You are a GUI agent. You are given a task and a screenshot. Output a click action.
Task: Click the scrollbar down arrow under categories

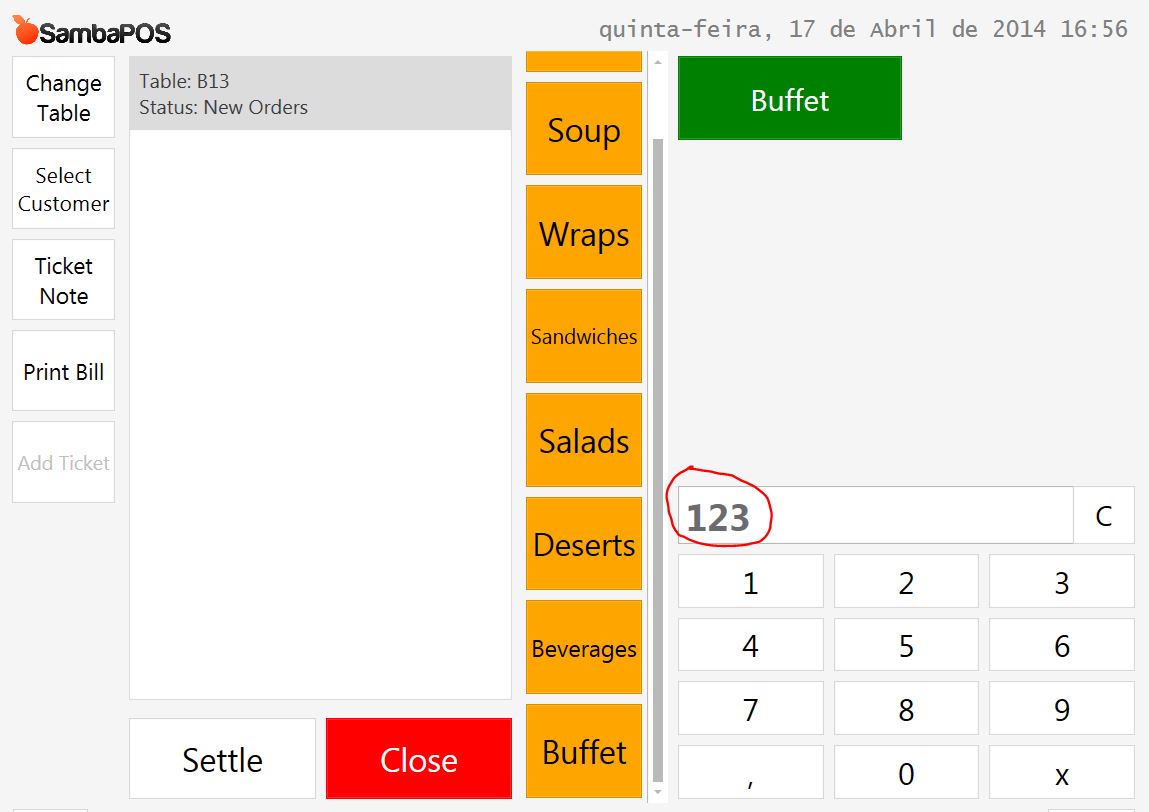pyautogui.click(x=658, y=791)
